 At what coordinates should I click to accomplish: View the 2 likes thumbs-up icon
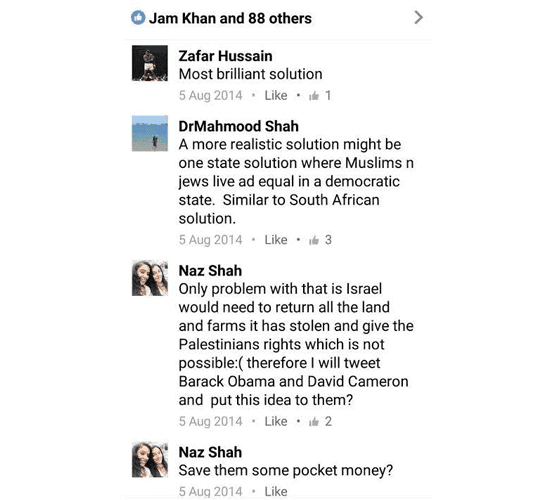click(x=314, y=421)
